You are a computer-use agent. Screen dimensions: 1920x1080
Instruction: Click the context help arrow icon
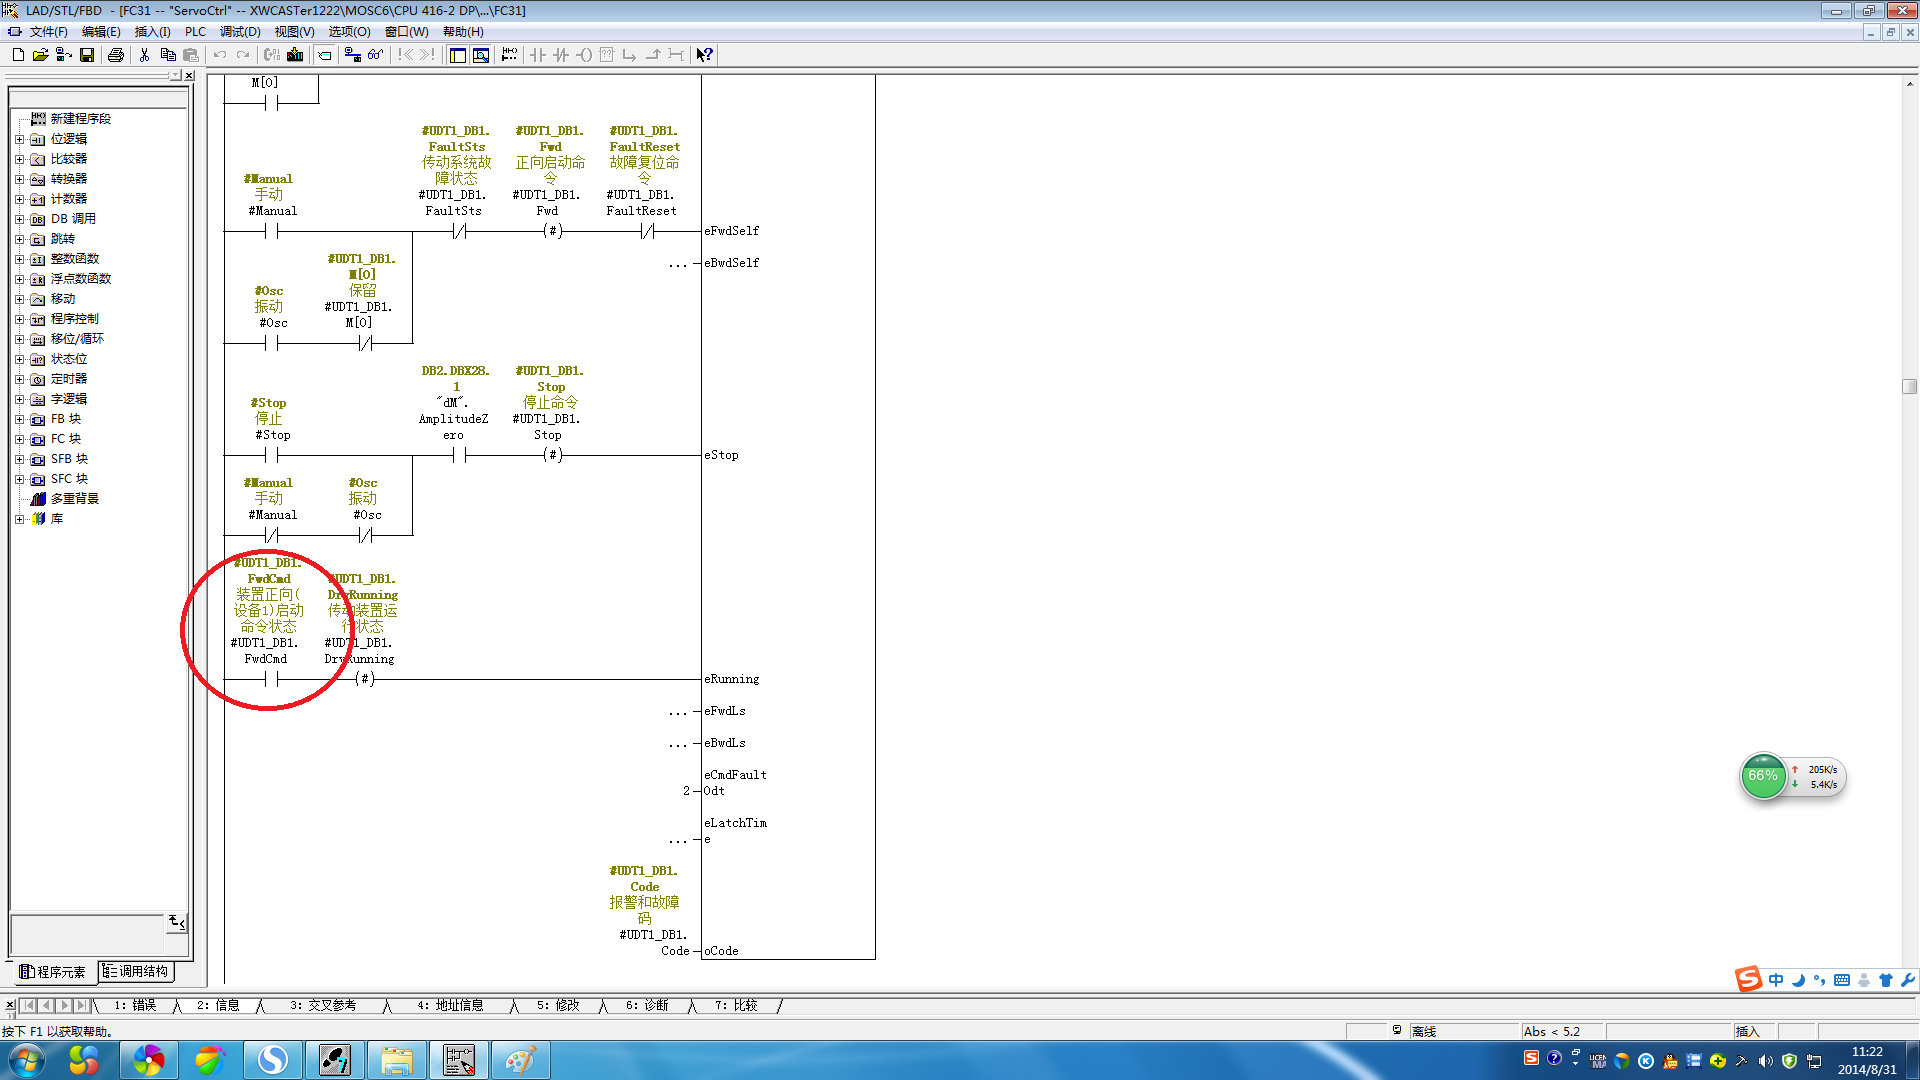click(x=705, y=55)
